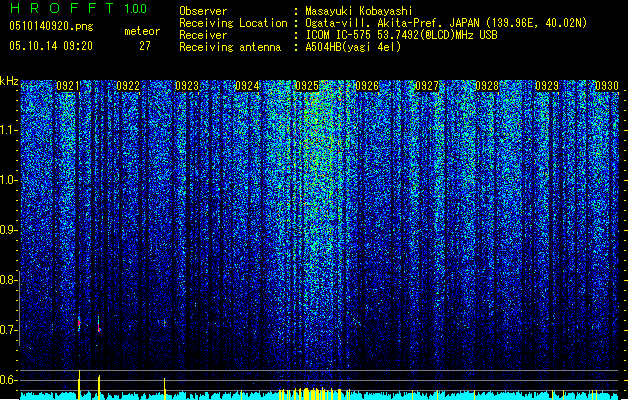Select the ICOM IC-575 receiver text
629x400 pixels.
[x=401, y=35]
